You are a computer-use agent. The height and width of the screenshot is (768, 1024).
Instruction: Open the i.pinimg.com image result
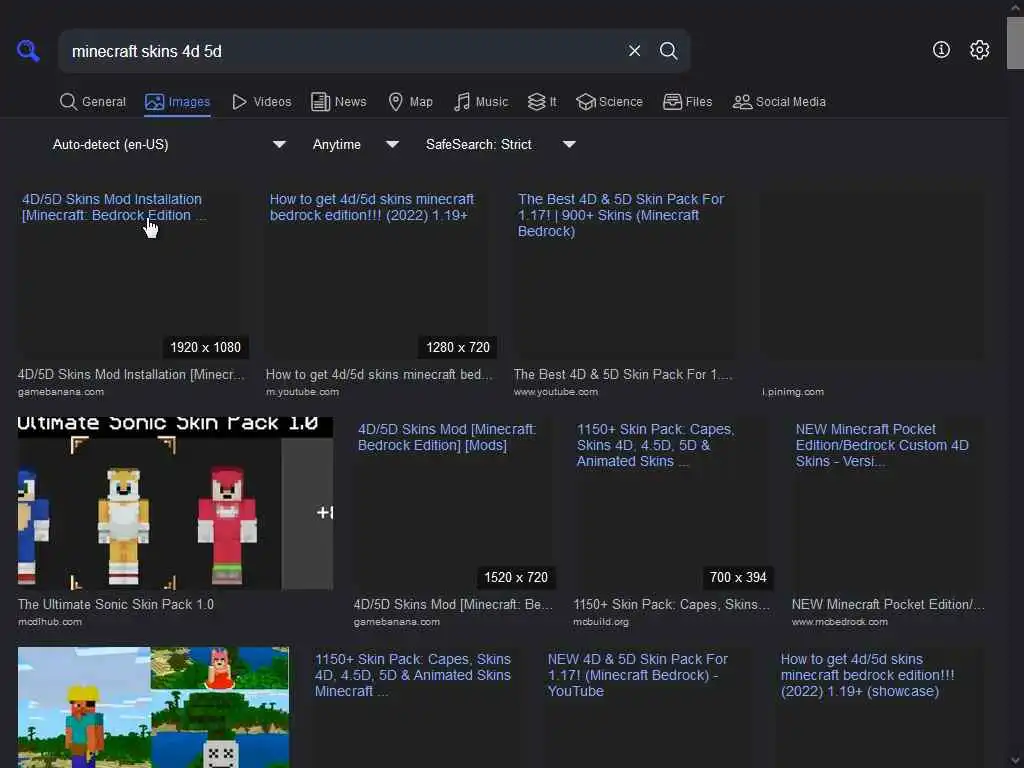(872, 274)
